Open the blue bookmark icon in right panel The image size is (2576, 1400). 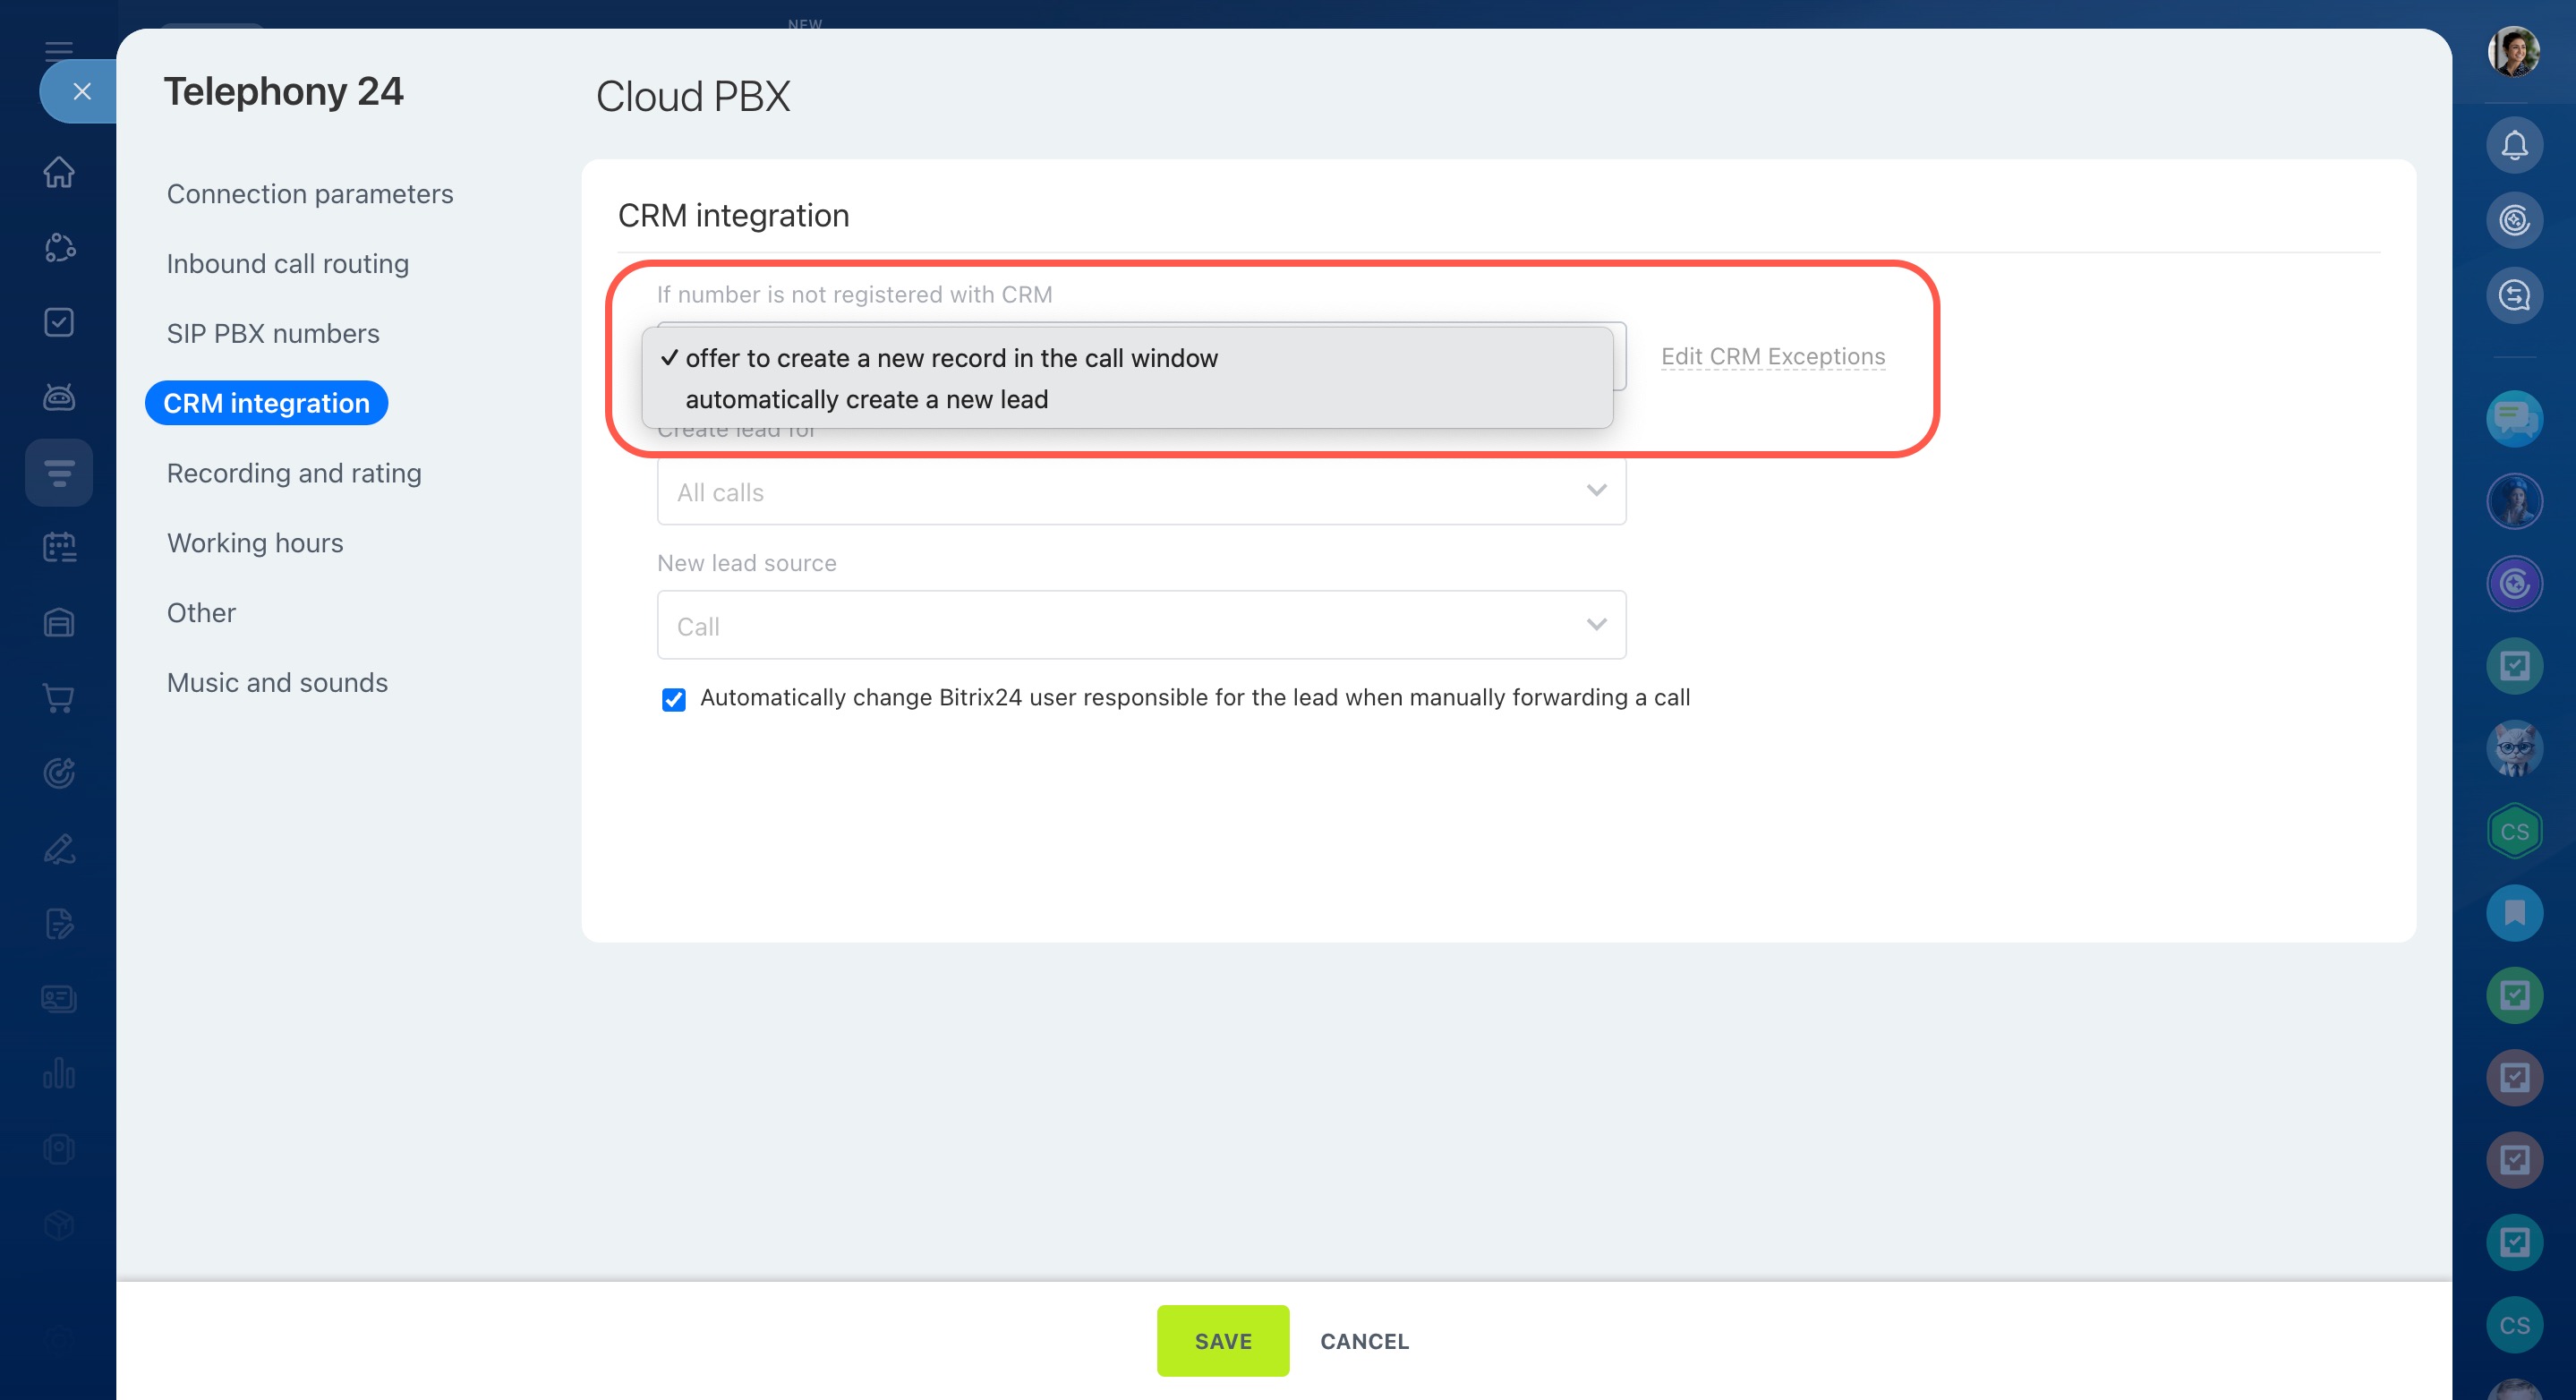[2513, 912]
